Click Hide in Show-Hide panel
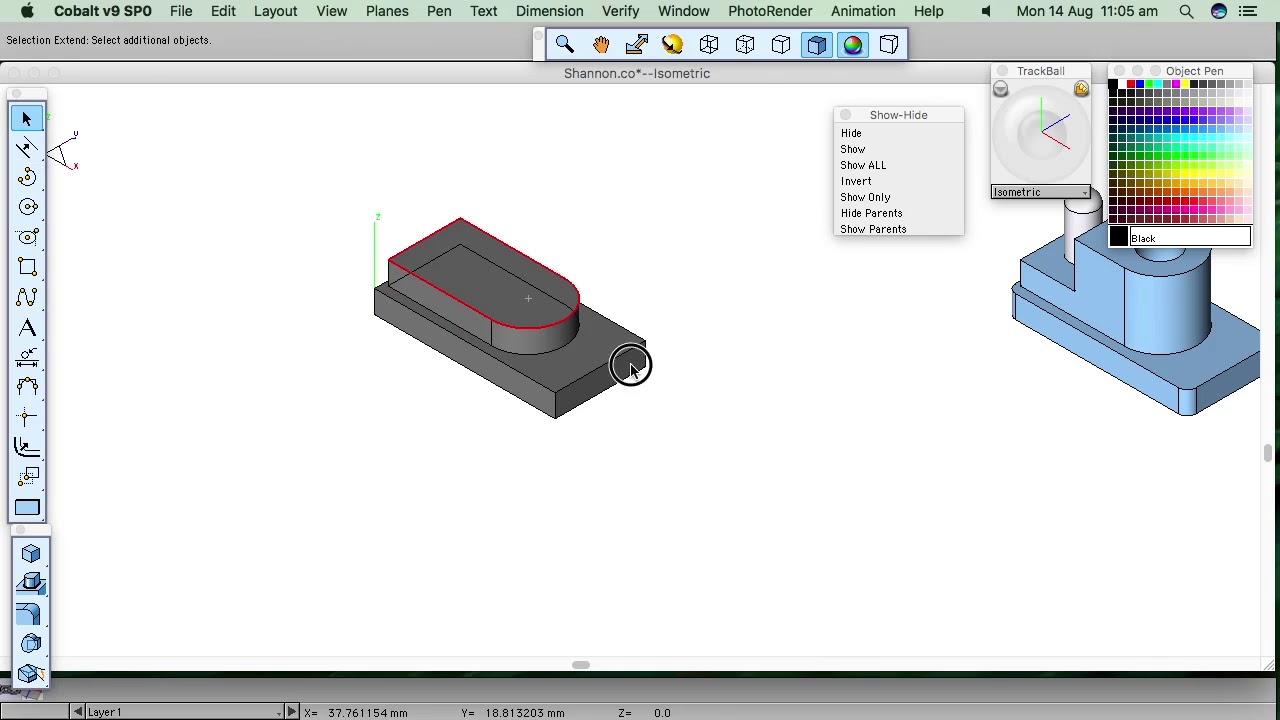1280x720 pixels. 851,133
